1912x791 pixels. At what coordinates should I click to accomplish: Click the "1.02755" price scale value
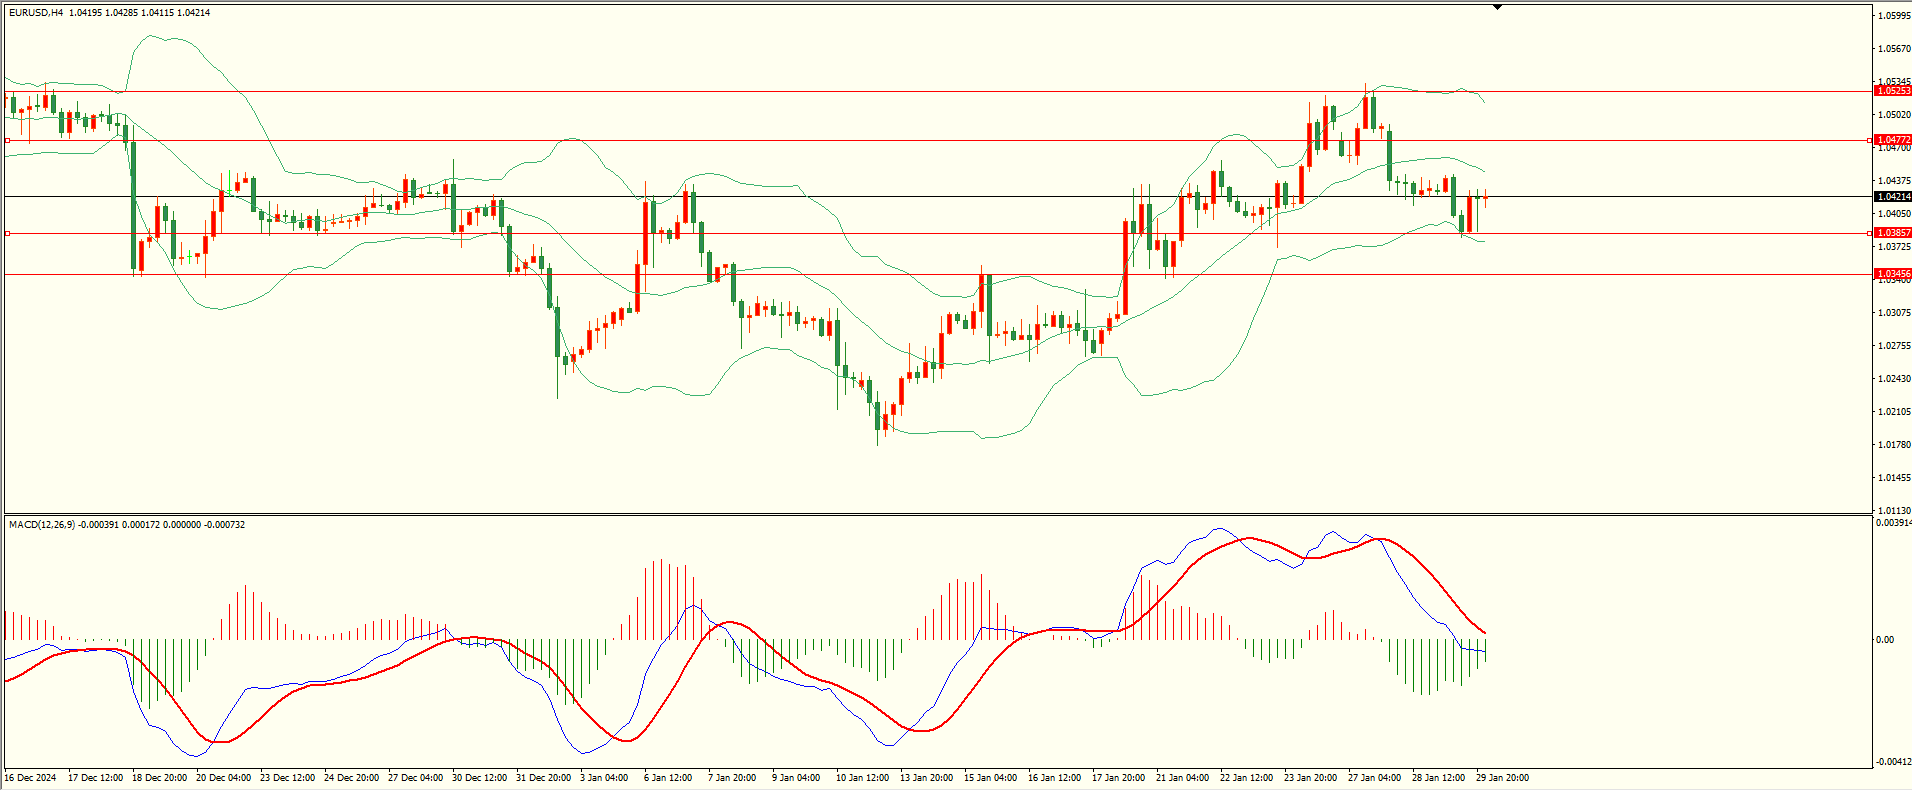tap(1894, 346)
